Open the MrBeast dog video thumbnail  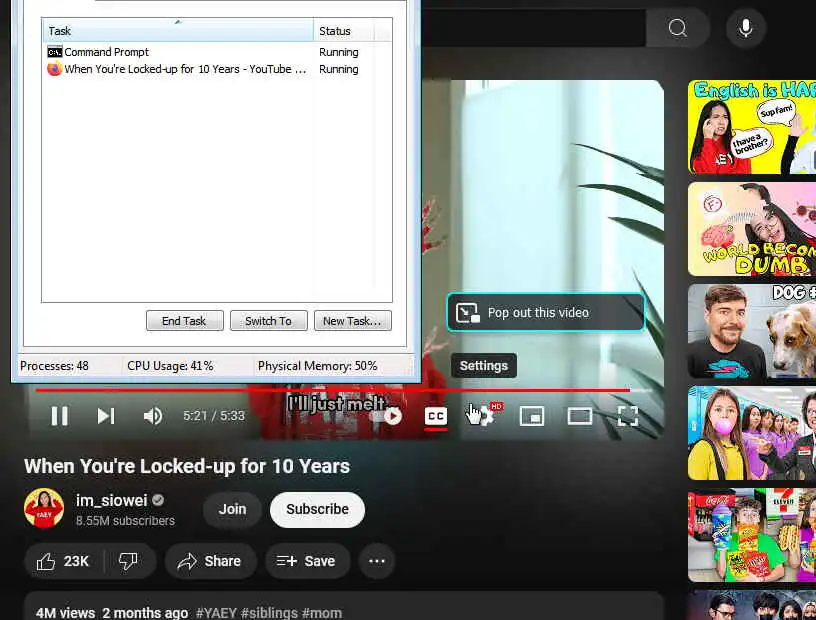(752, 331)
